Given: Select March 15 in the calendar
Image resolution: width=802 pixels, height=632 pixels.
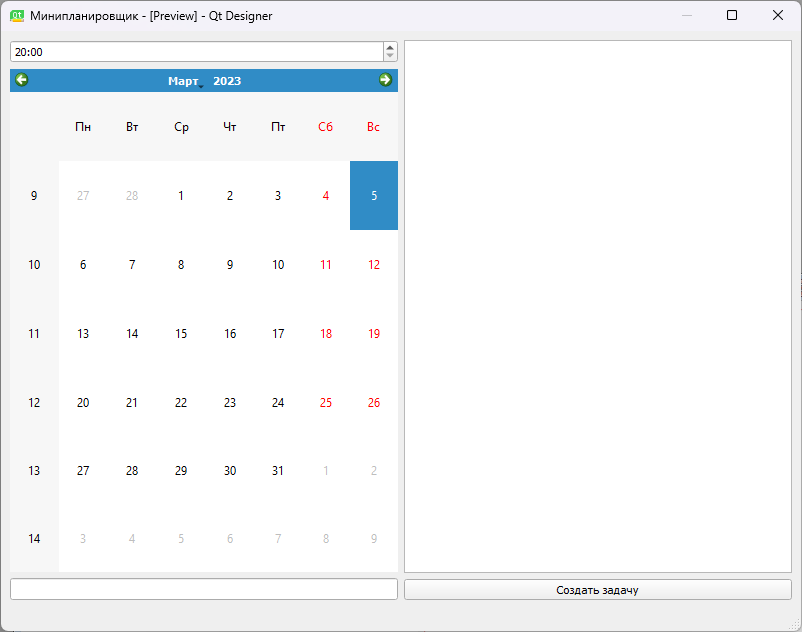Looking at the screenshot, I should 181,334.
